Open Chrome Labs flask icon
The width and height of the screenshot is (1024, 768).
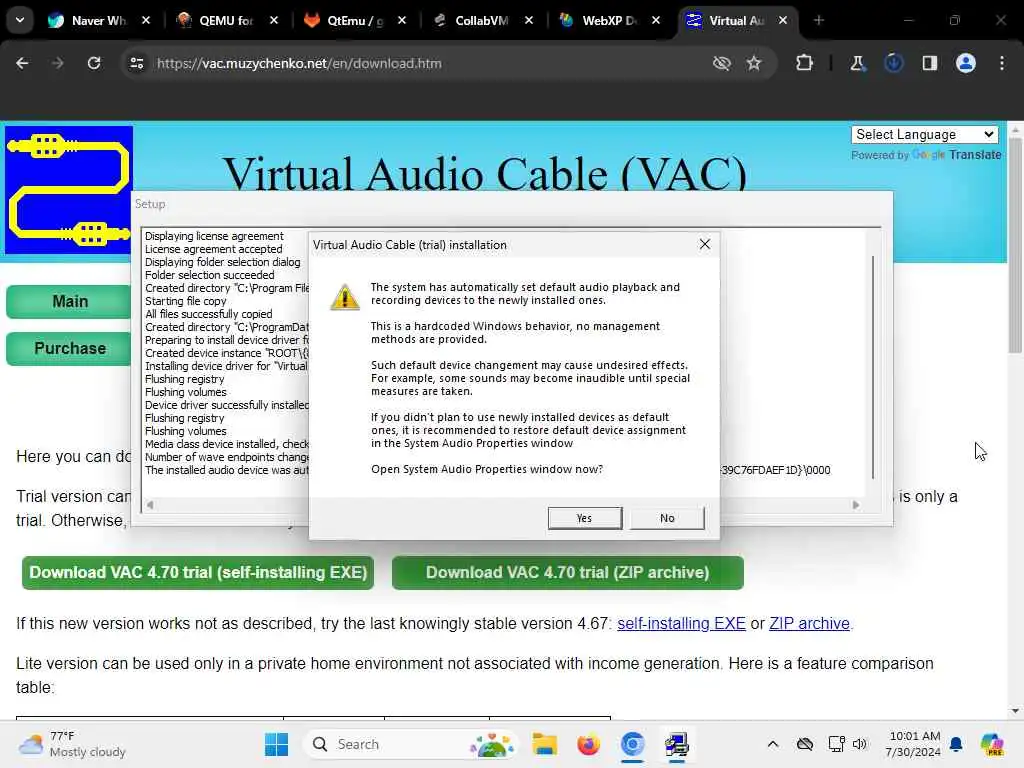[x=857, y=63]
